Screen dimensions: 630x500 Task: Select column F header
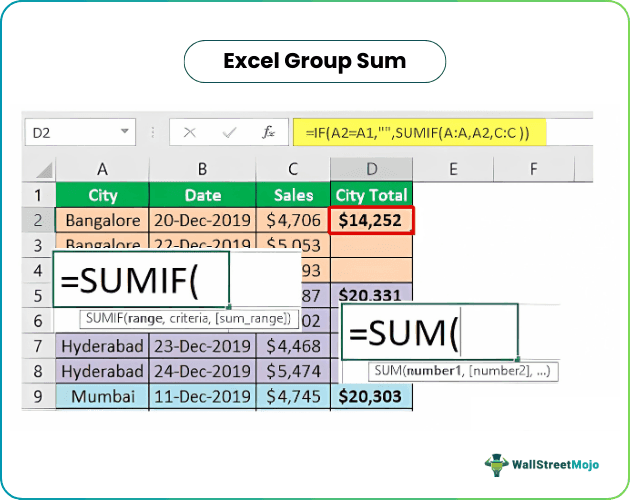click(x=533, y=168)
